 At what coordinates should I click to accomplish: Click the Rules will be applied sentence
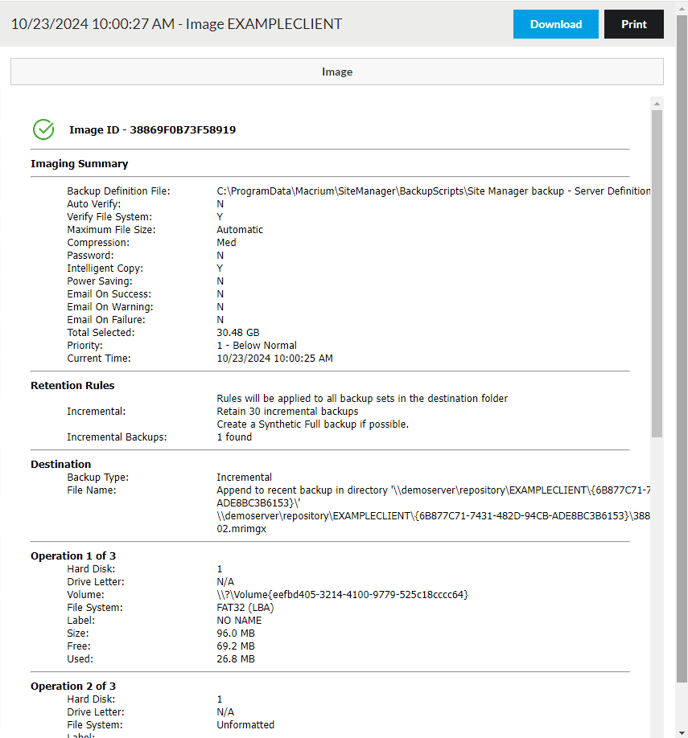(362, 399)
